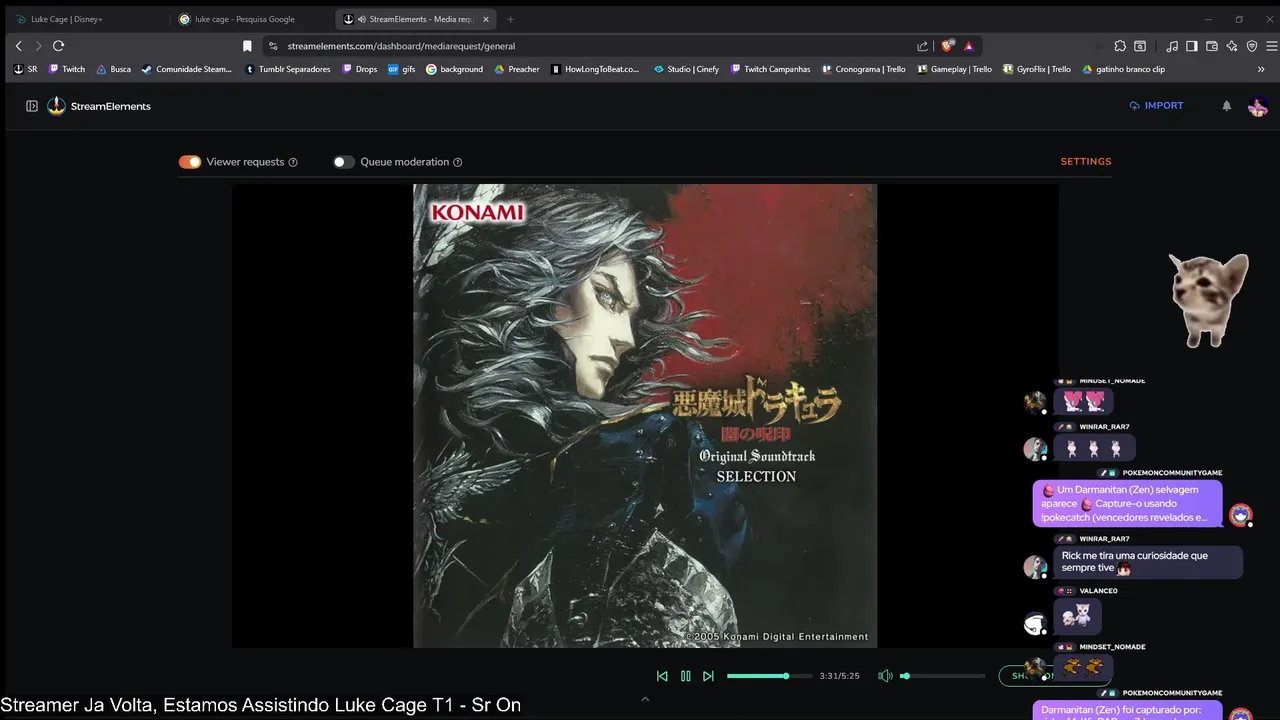Open SR bookmark
This screenshot has width=1280, height=720.
pos(25,69)
